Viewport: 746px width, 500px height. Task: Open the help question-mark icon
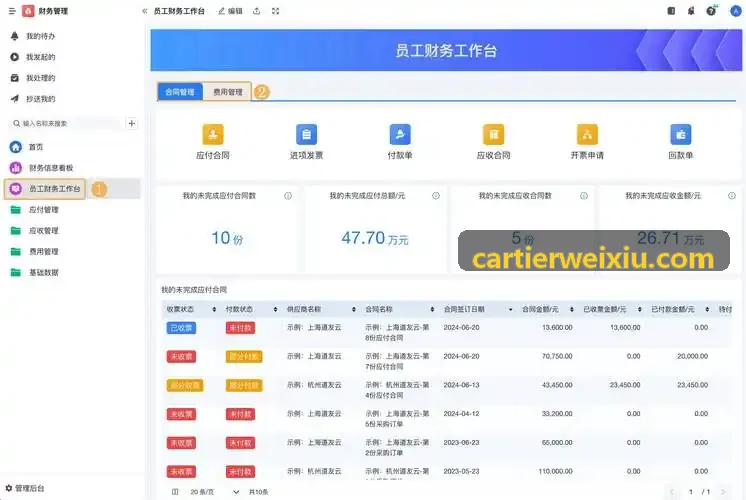711,11
